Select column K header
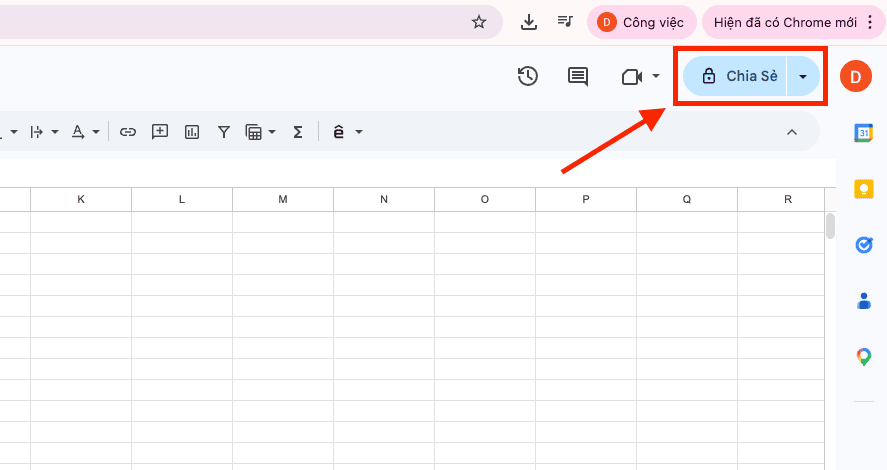This screenshot has width=887, height=470. tap(81, 199)
